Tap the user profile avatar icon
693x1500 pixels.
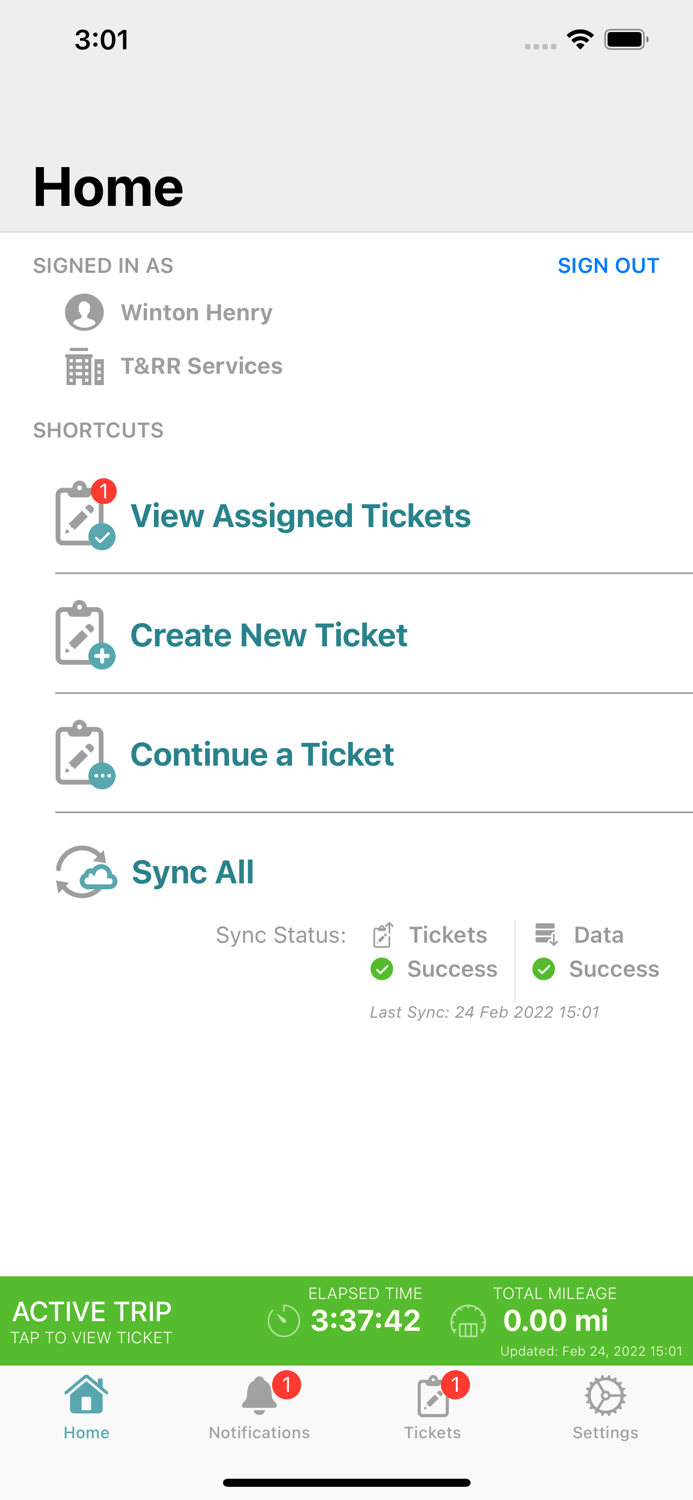pos(84,312)
